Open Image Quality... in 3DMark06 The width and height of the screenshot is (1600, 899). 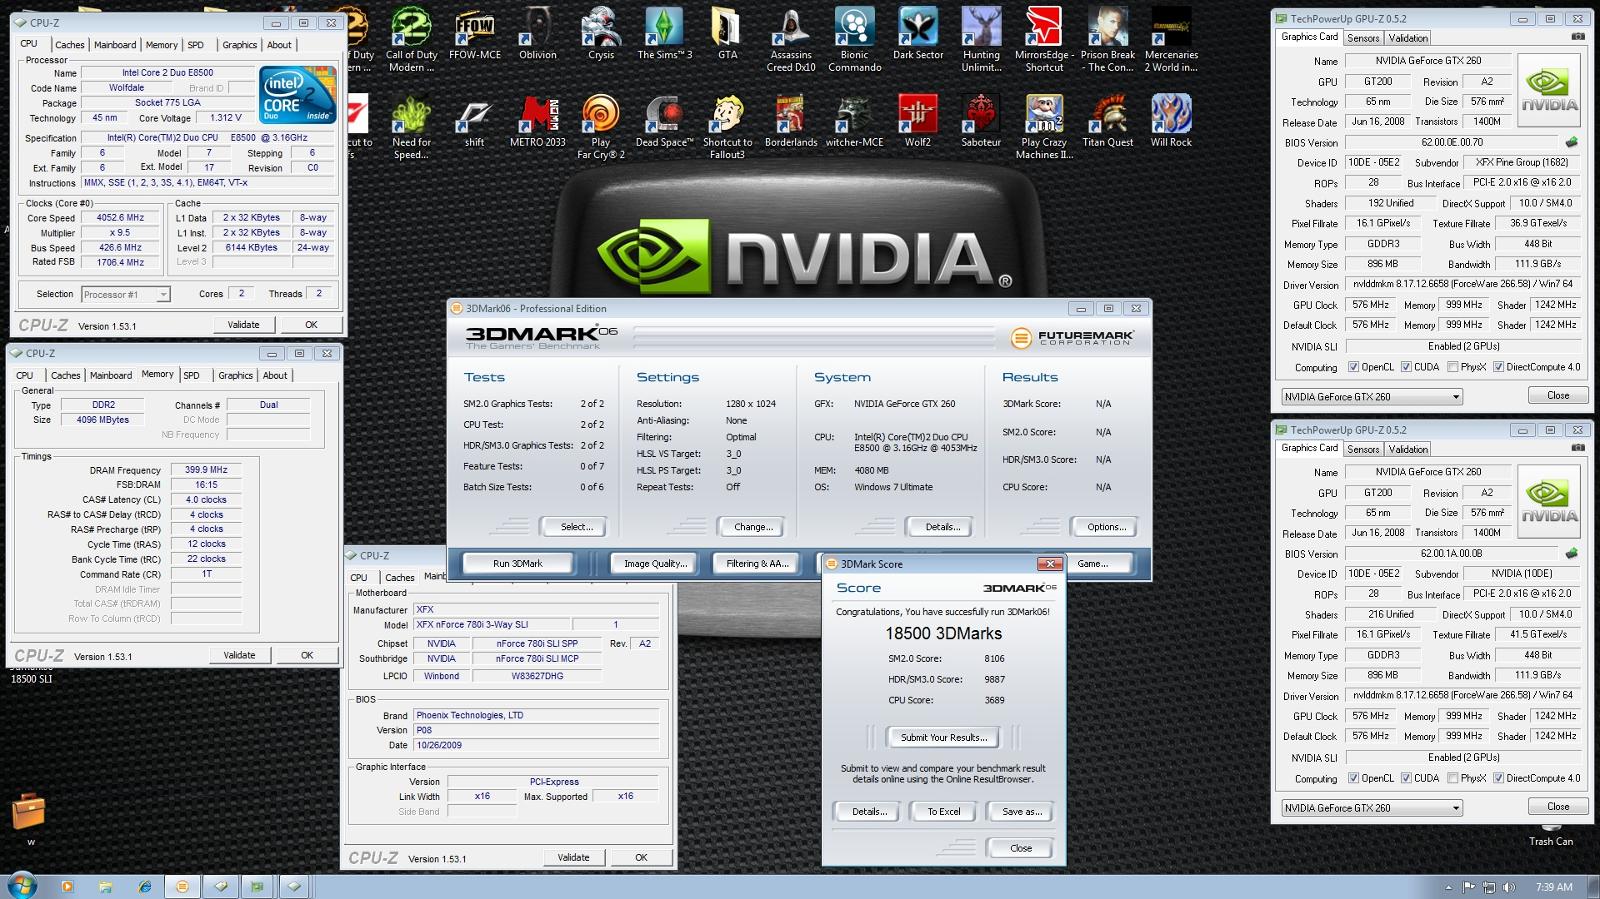[x=655, y=564]
